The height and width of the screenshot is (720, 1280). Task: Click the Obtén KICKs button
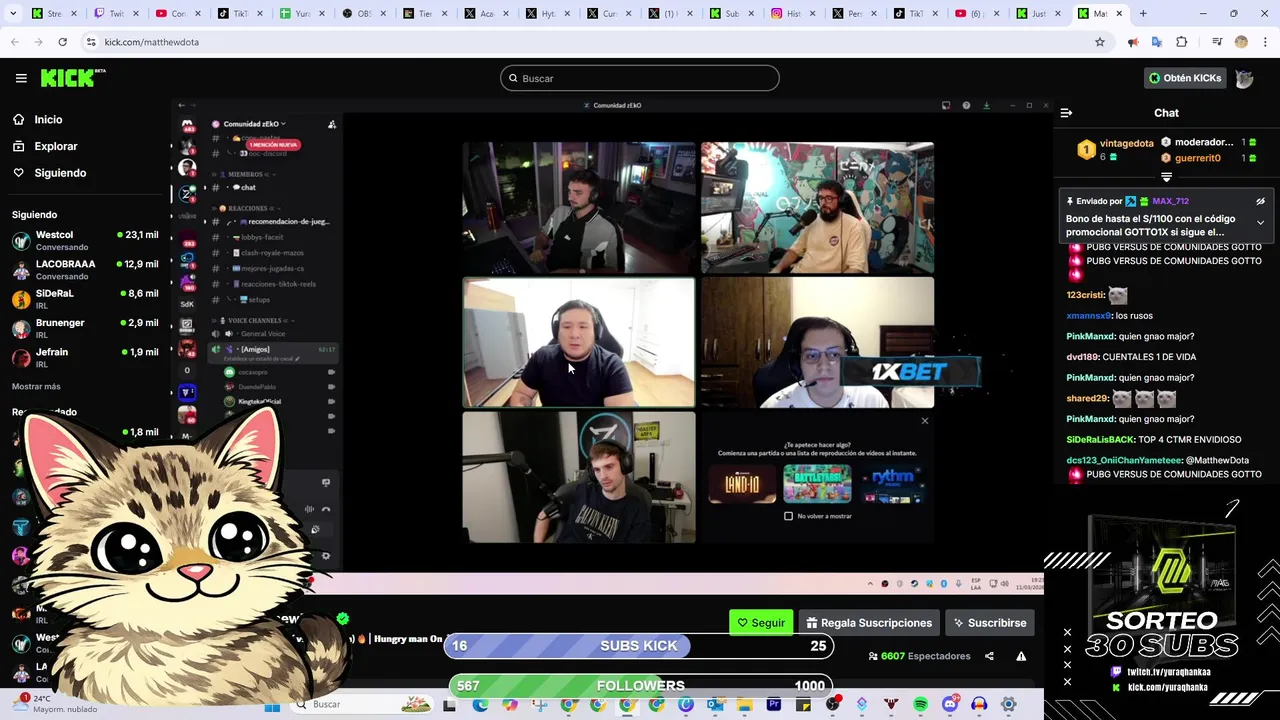tap(1185, 78)
